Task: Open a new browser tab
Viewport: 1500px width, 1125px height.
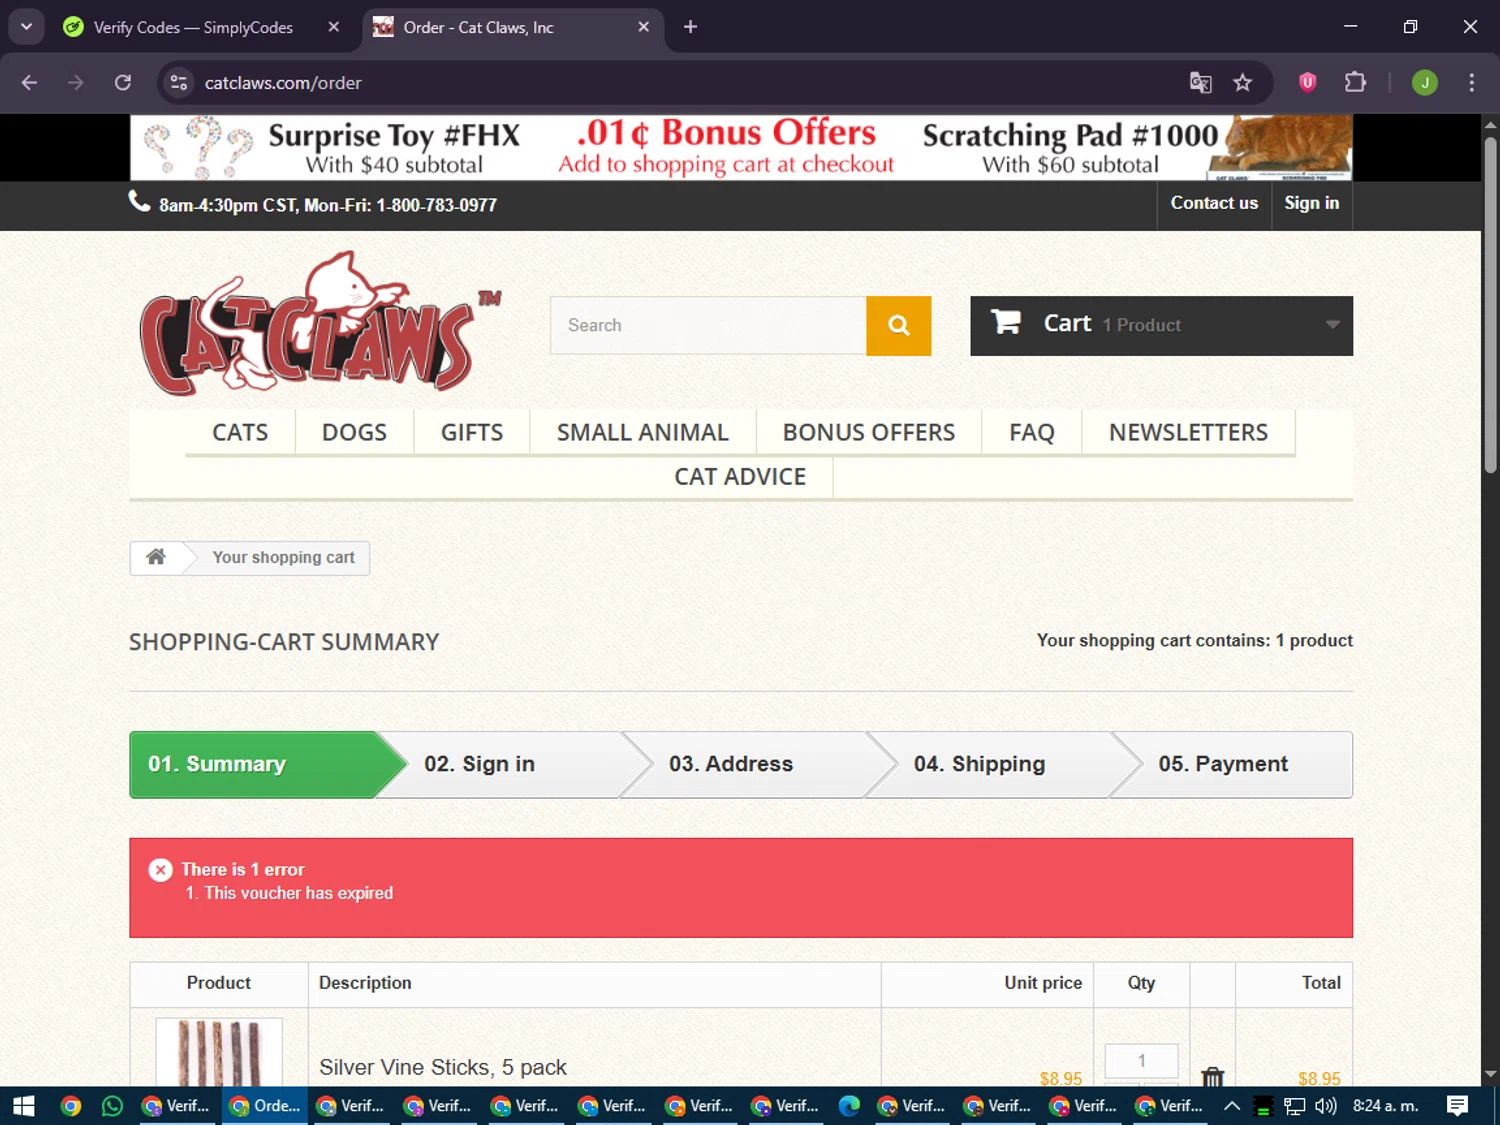Action: pyautogui.click(x=690, y=27)
